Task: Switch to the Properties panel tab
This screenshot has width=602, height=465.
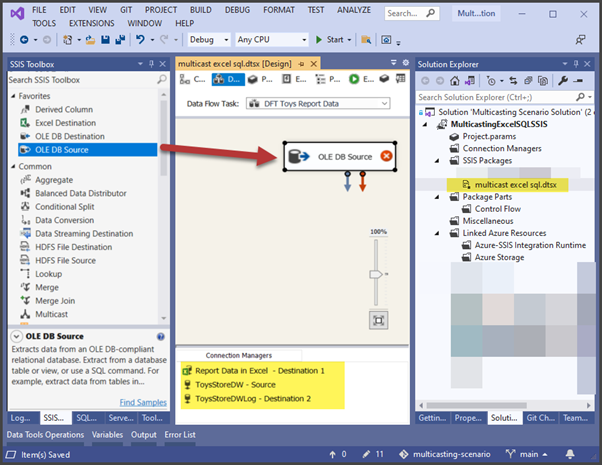Action: [x=468, y=418]
